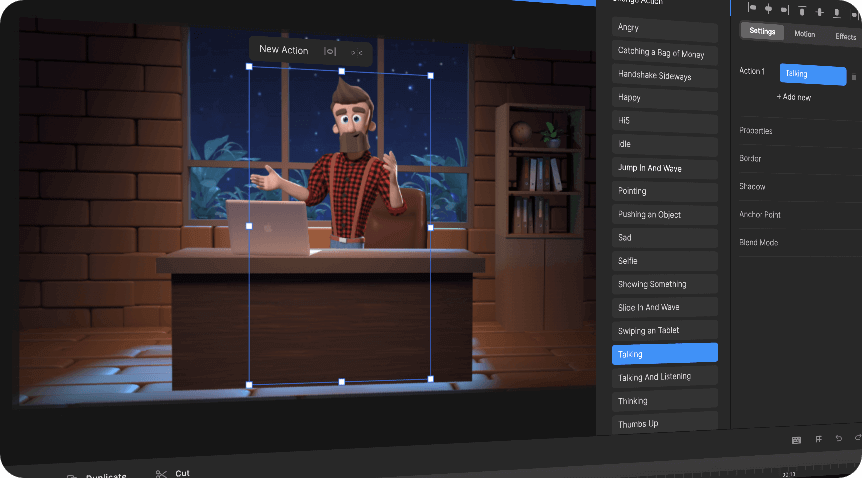Screen dimensions: 862x478
Task: Select Handshake Sideways action
Action: pos(665,75)
